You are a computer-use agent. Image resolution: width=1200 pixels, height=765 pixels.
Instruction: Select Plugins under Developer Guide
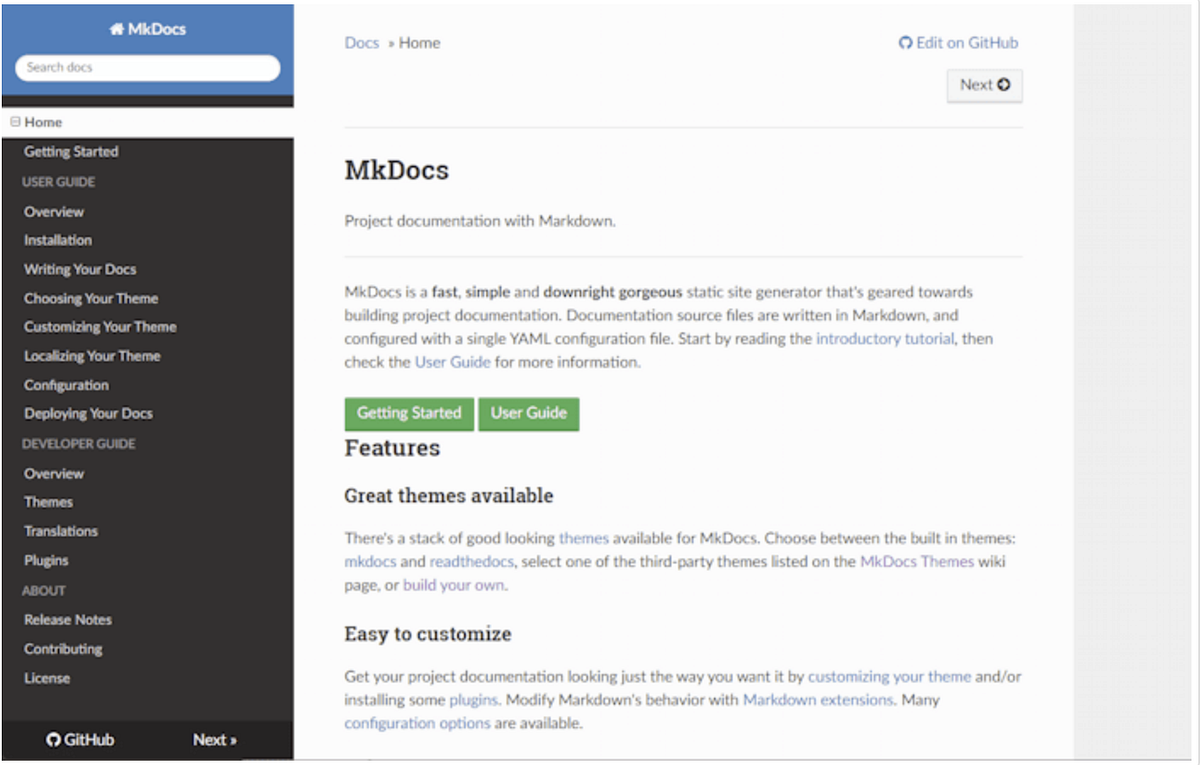[x=46, y=560]
